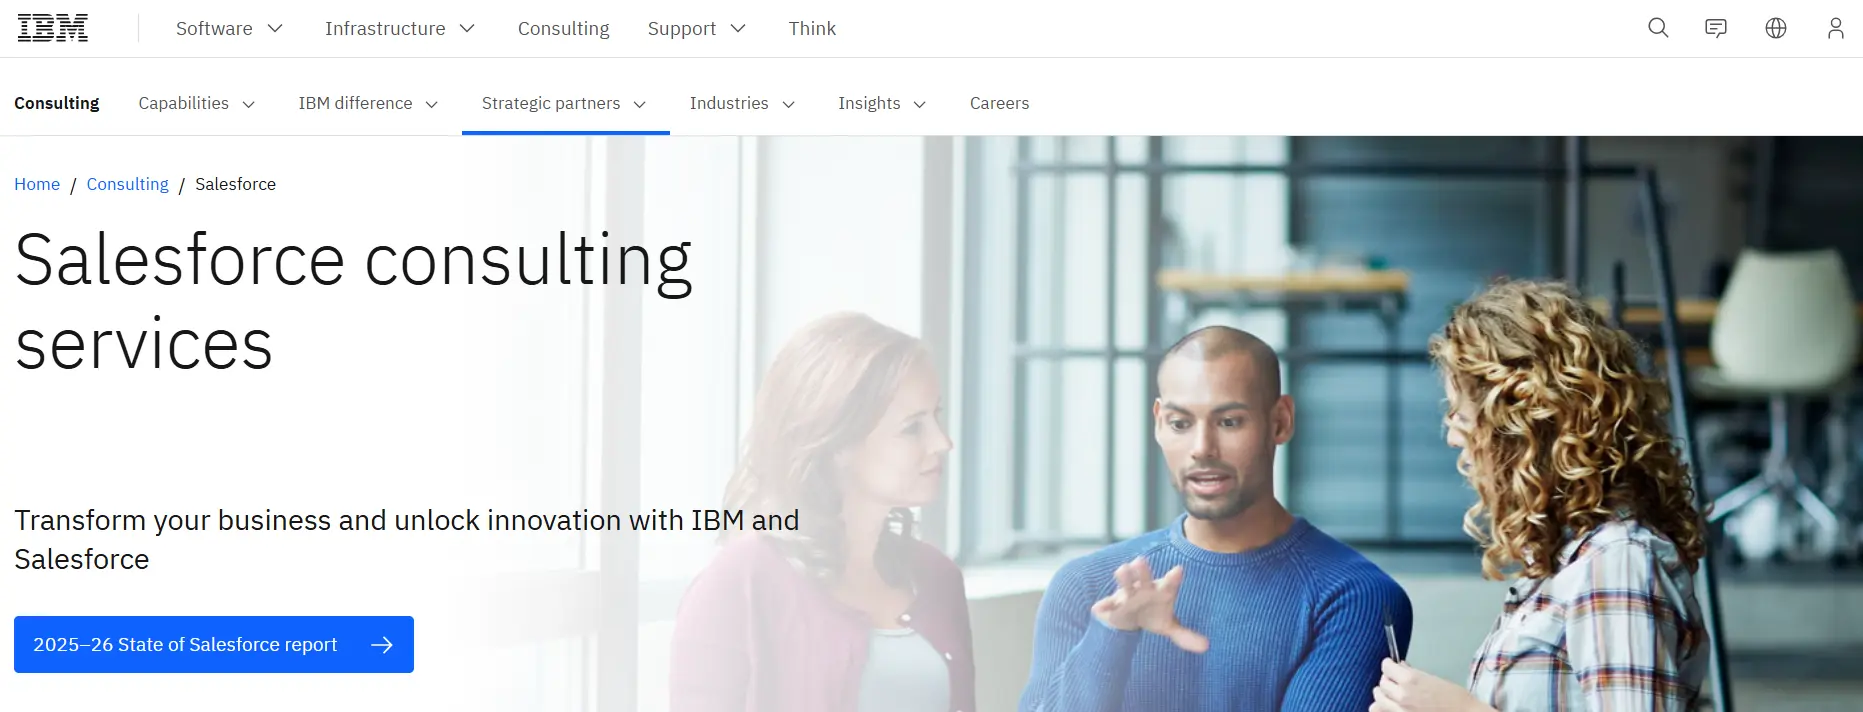
Task: Expand the Software menu chevron
Action: pos(275,29)
